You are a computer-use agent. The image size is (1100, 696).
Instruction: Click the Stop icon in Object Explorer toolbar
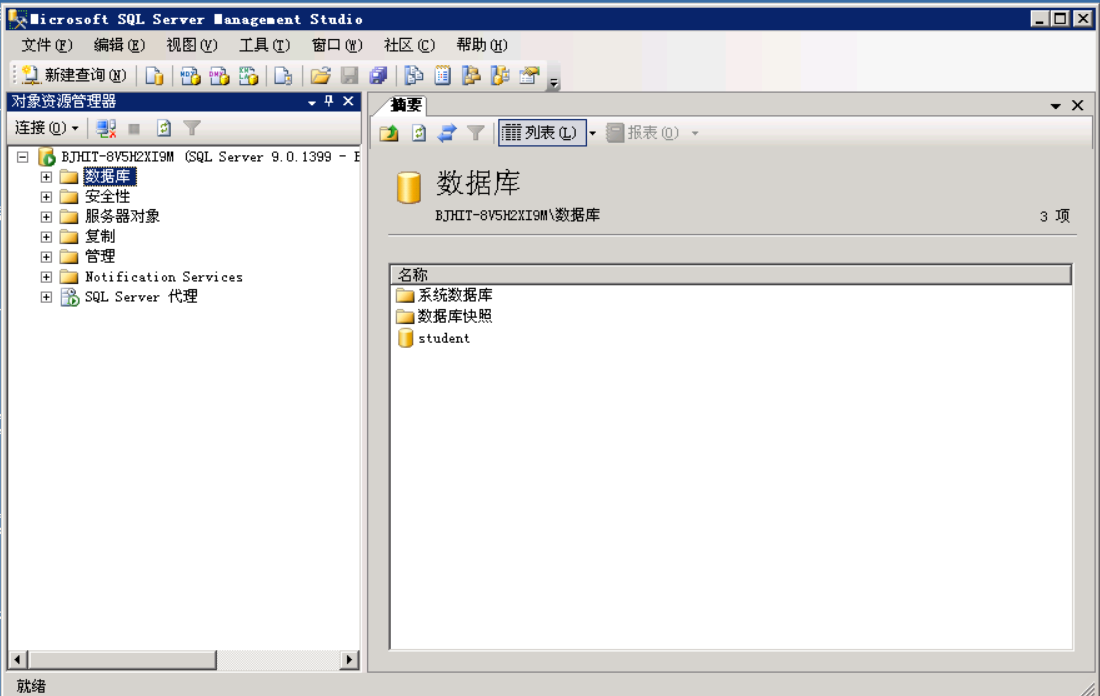coord(134,128)
